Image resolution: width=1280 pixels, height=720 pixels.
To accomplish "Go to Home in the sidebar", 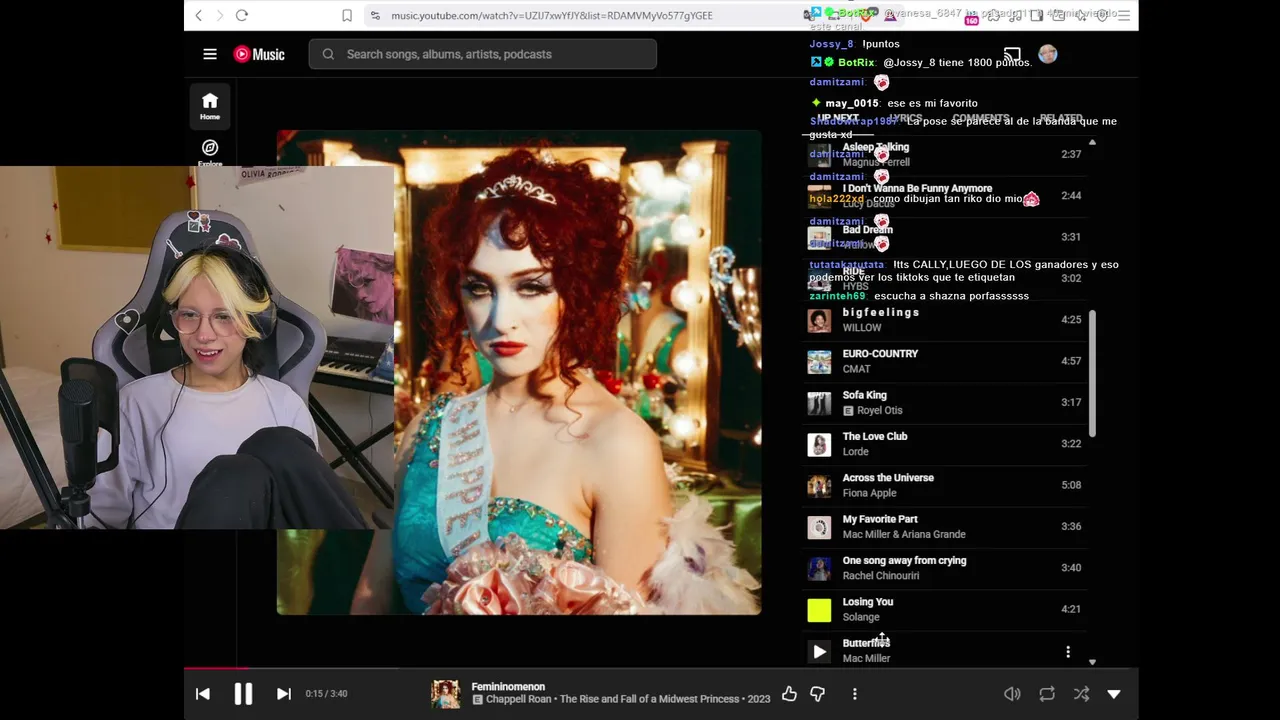I will [x=210, y=106].
